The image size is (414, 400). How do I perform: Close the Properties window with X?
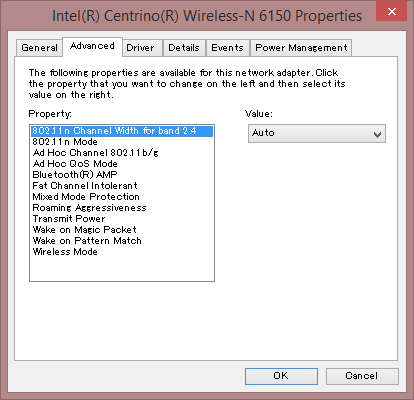pyautogui.click(x=392, y=12)
